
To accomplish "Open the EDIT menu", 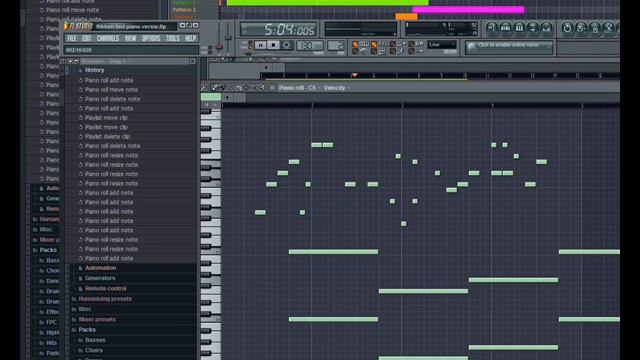I will pos(87,38).
